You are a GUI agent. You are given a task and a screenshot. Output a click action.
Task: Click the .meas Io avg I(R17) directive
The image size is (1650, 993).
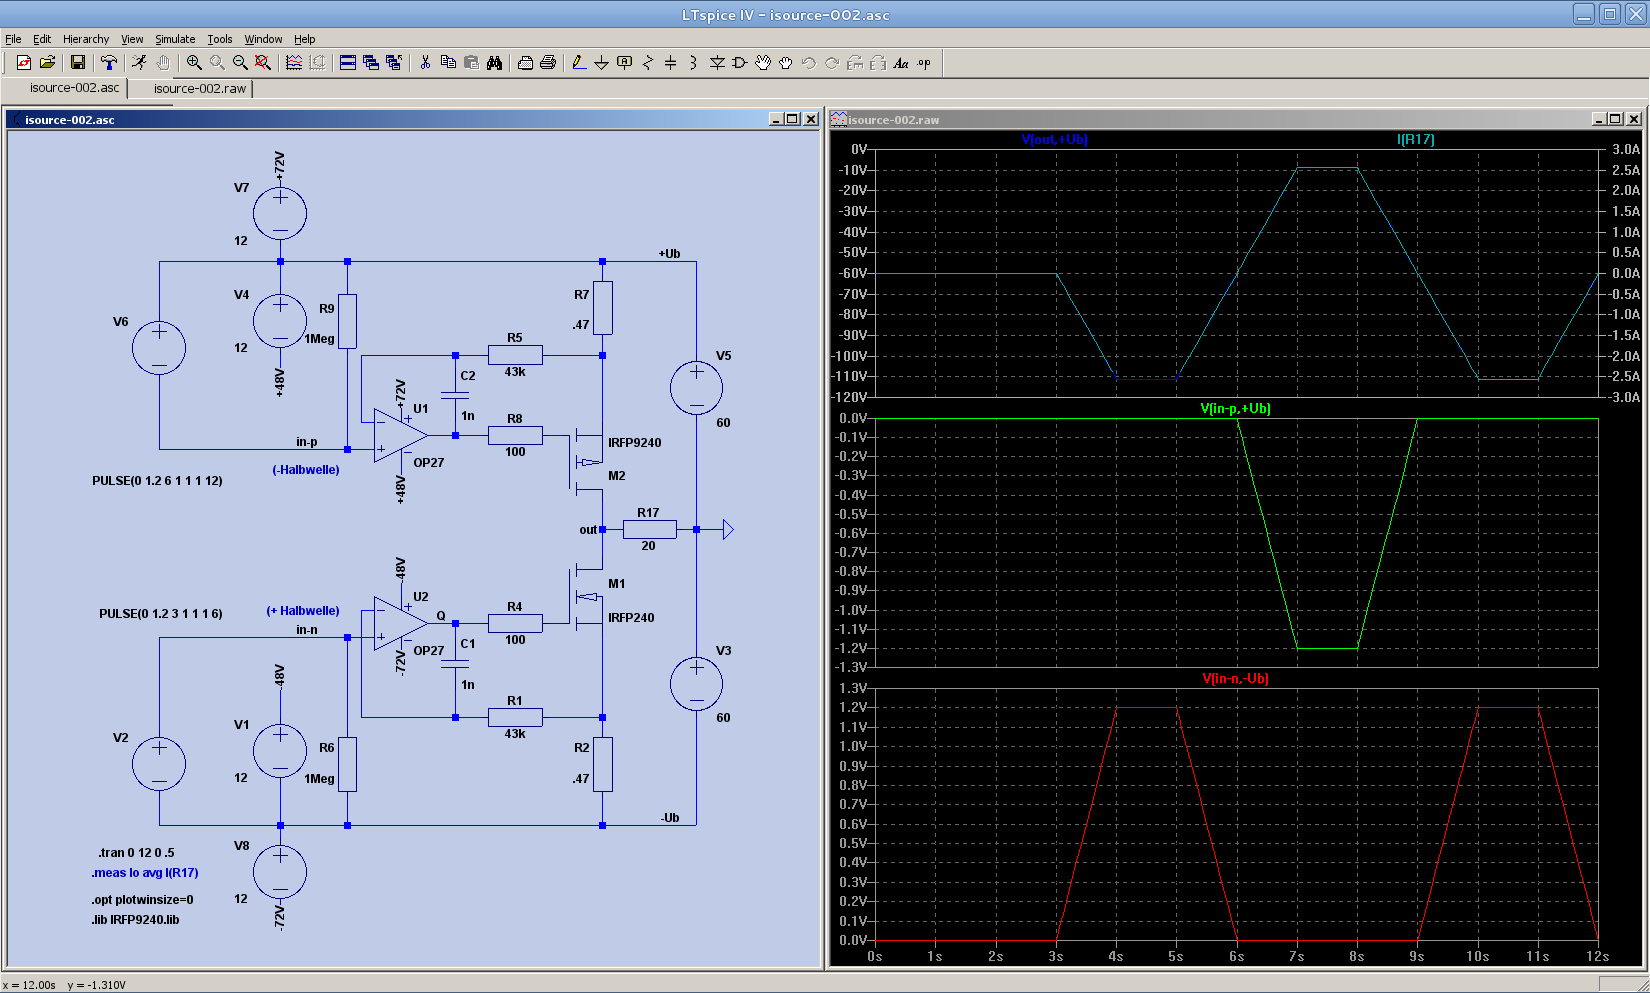point(145,873)
